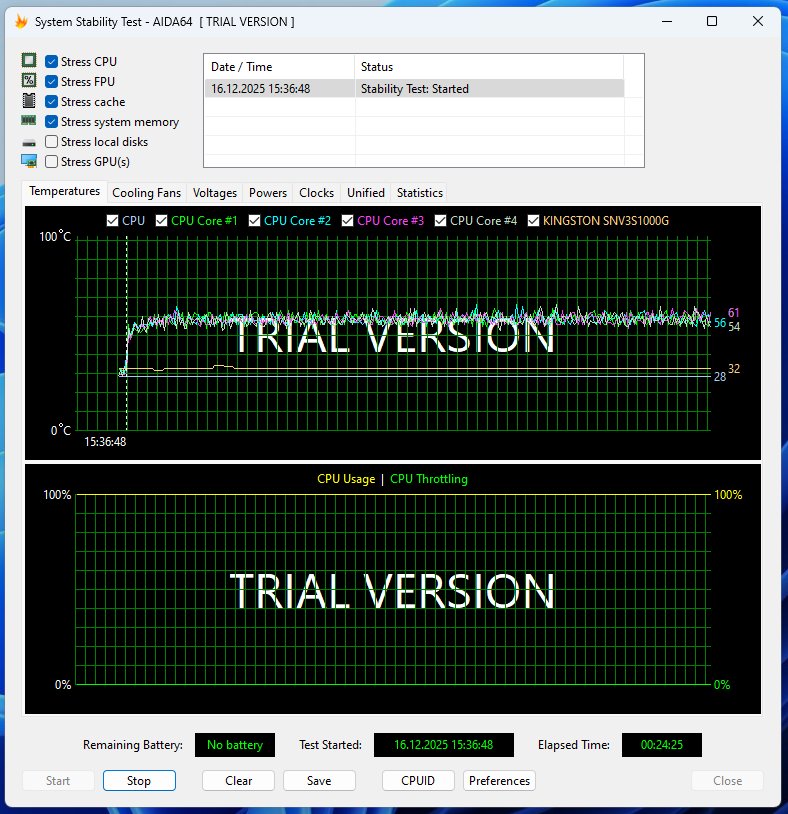
Task: Select the Voltages tab
Action: [214, 192]
